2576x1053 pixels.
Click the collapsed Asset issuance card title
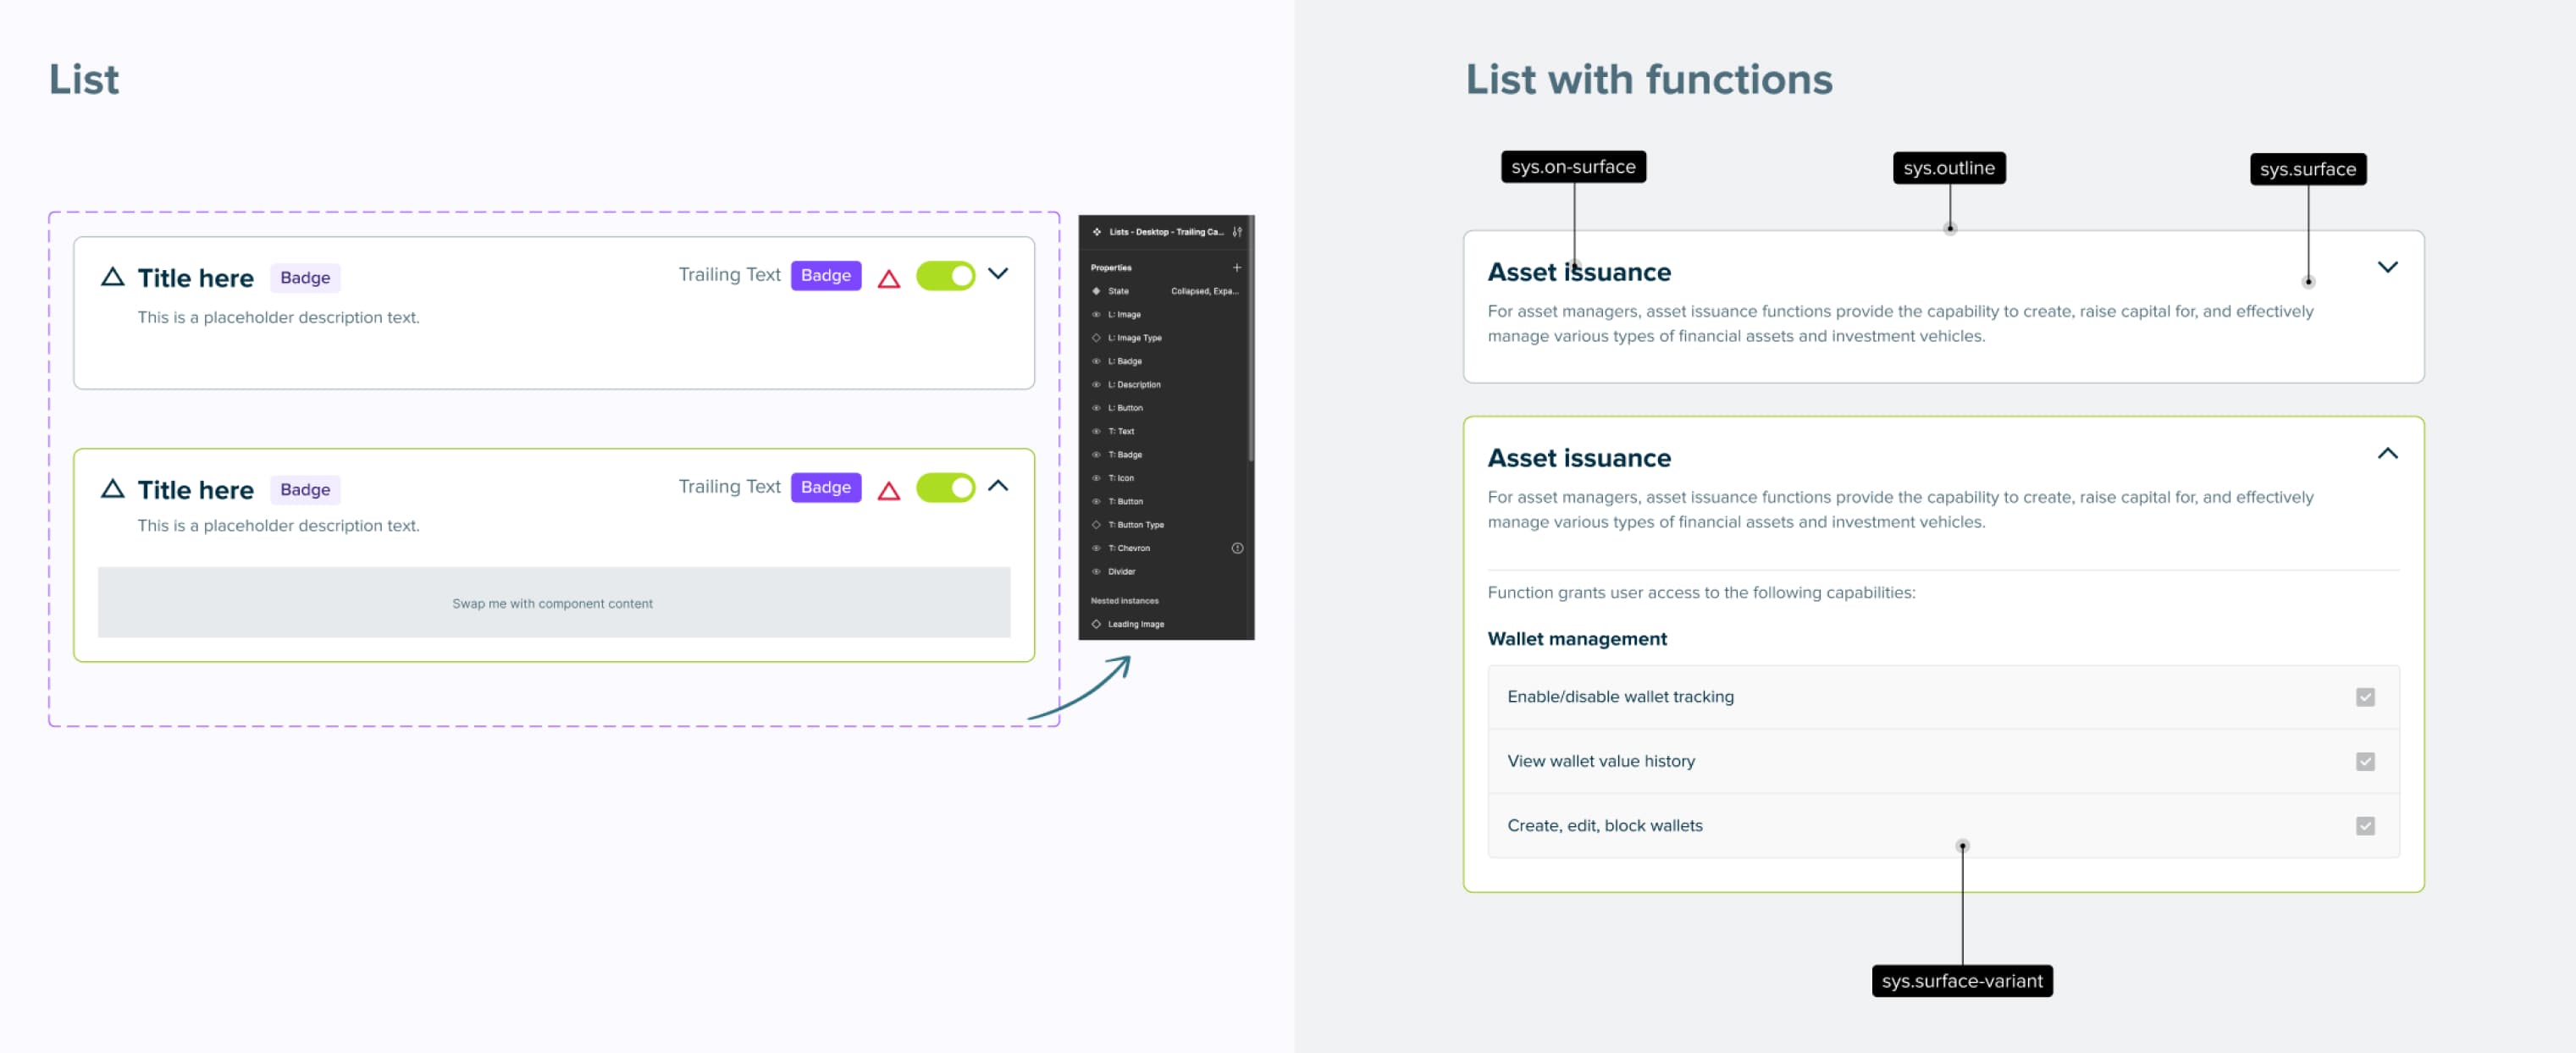(1579, 272)
